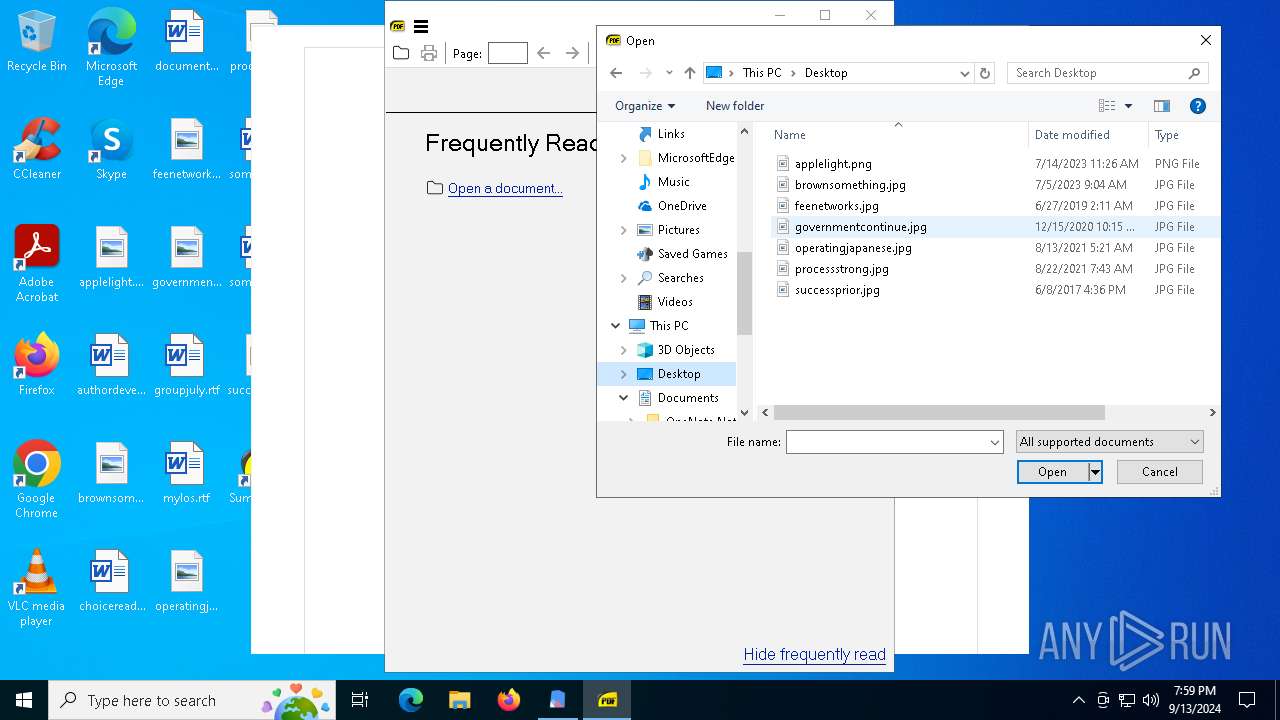Select file applelight.png

[x=833, y=164]
